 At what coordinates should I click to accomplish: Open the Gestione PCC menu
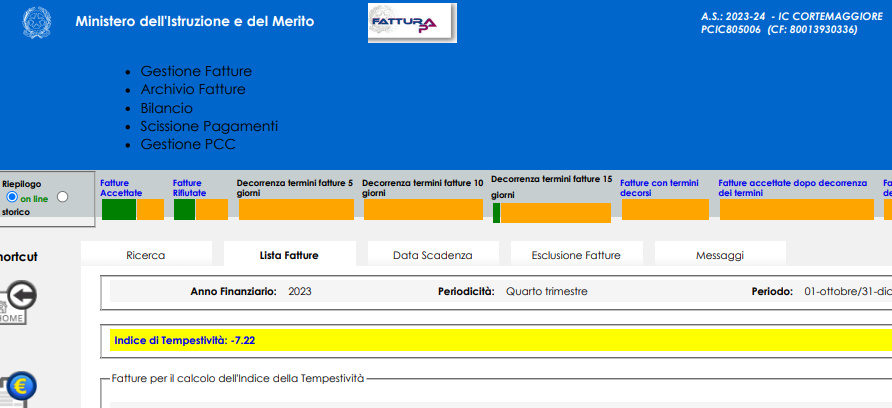pyautogui.click(x=188, y=144)
